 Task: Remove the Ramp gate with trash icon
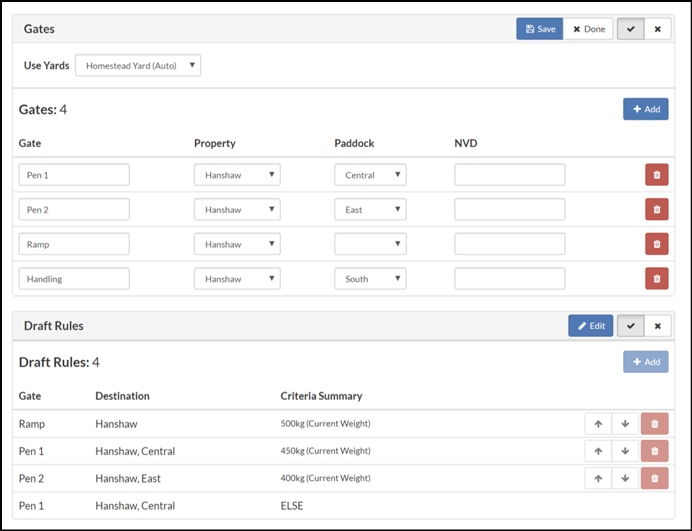[656, 244]
